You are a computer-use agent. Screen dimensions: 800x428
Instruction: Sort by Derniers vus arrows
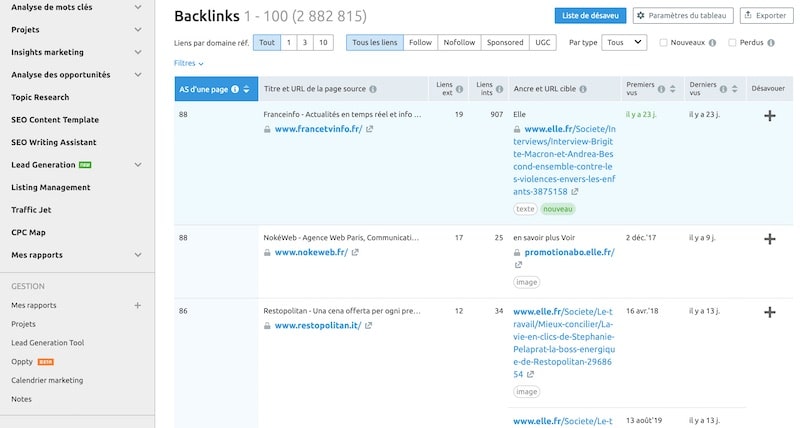(734, 89)
